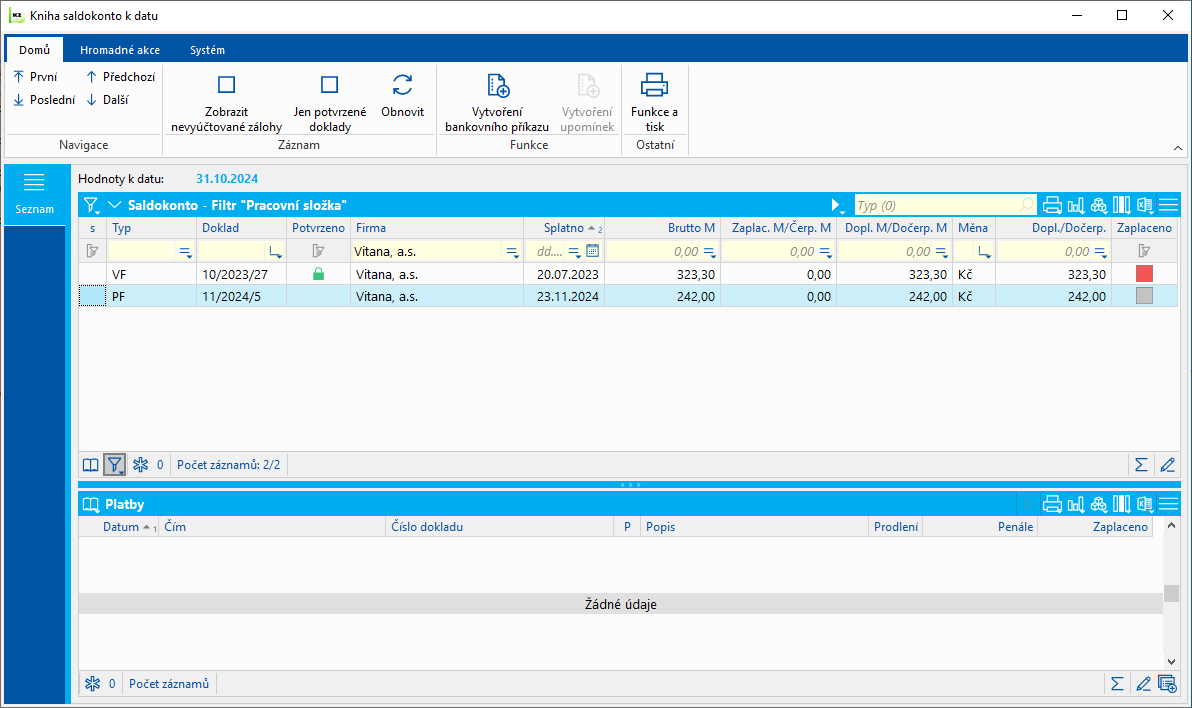The width and height of the screenshot is (1192, 708).
Task: Click the pencil edit icon in Saldokonto footer
Action: click(x=1166, y=465)
